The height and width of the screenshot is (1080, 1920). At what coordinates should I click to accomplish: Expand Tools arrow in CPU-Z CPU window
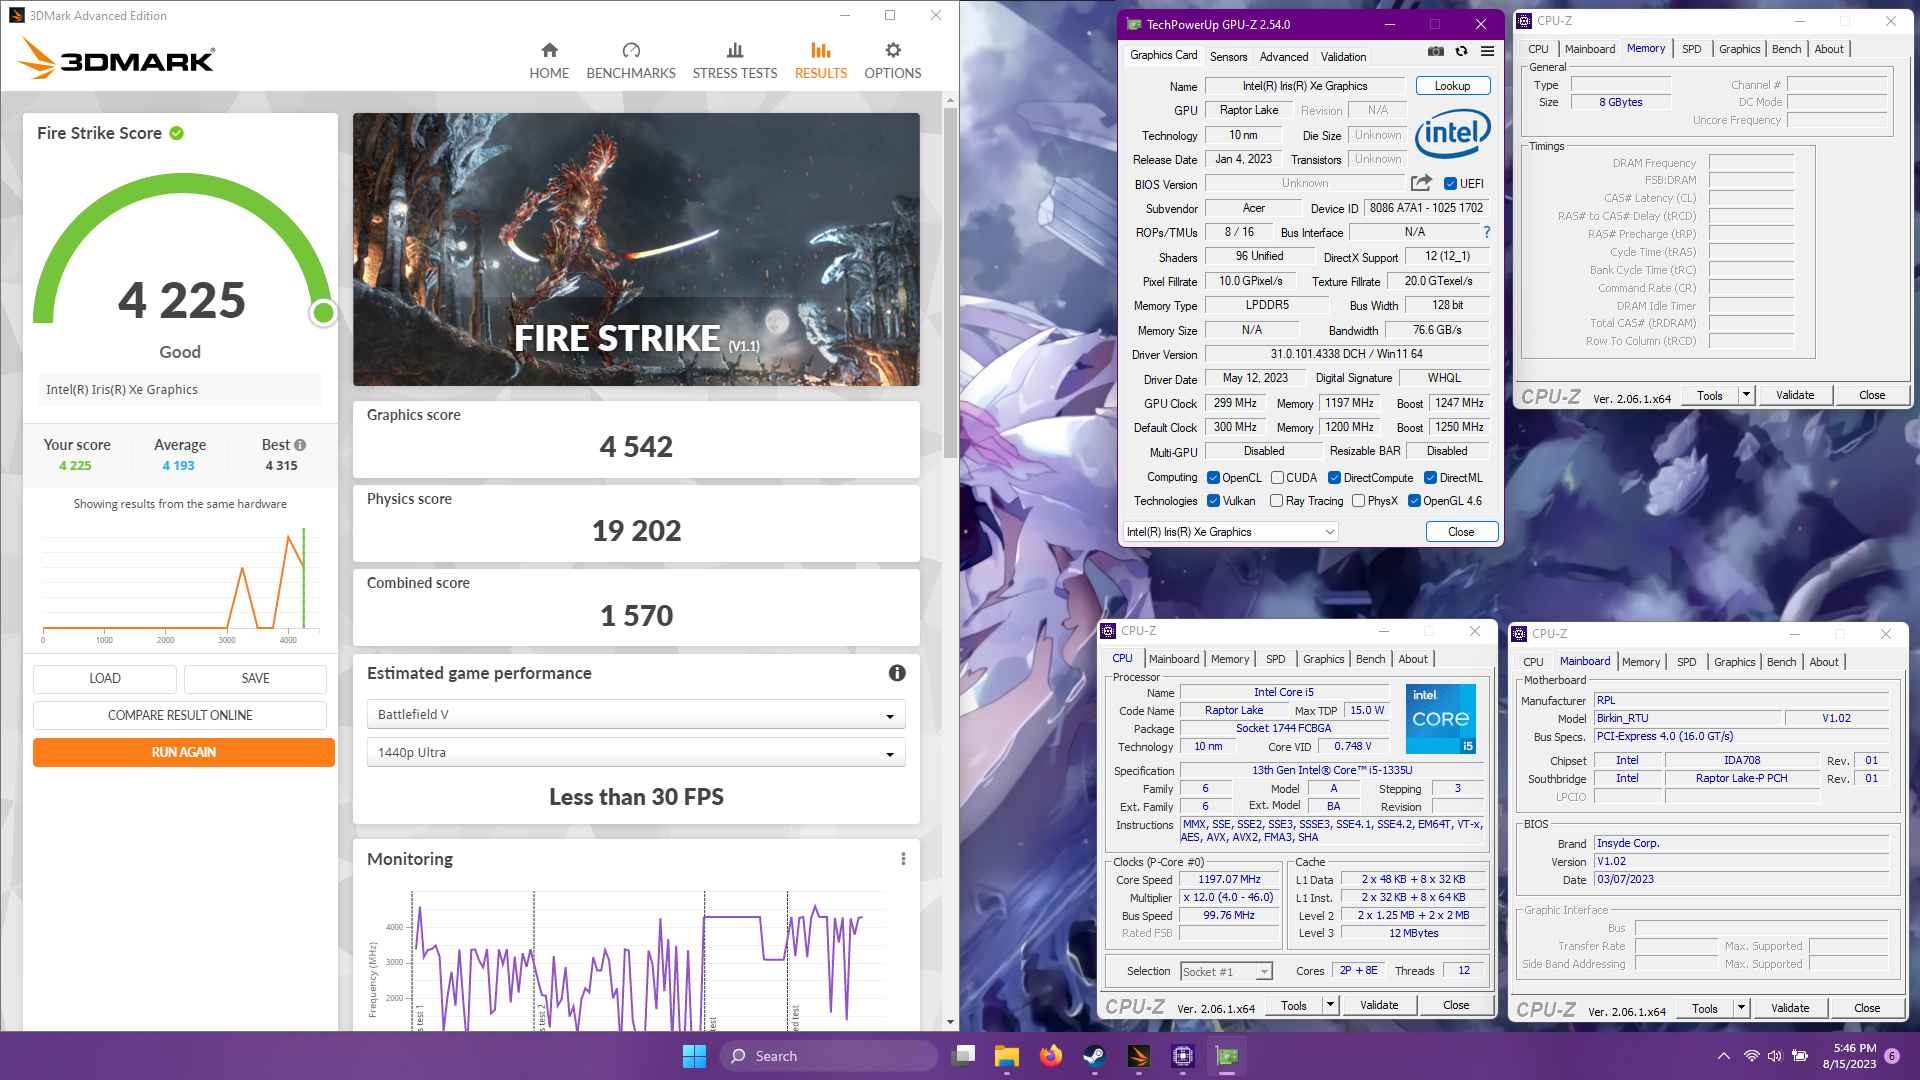1330,1005
